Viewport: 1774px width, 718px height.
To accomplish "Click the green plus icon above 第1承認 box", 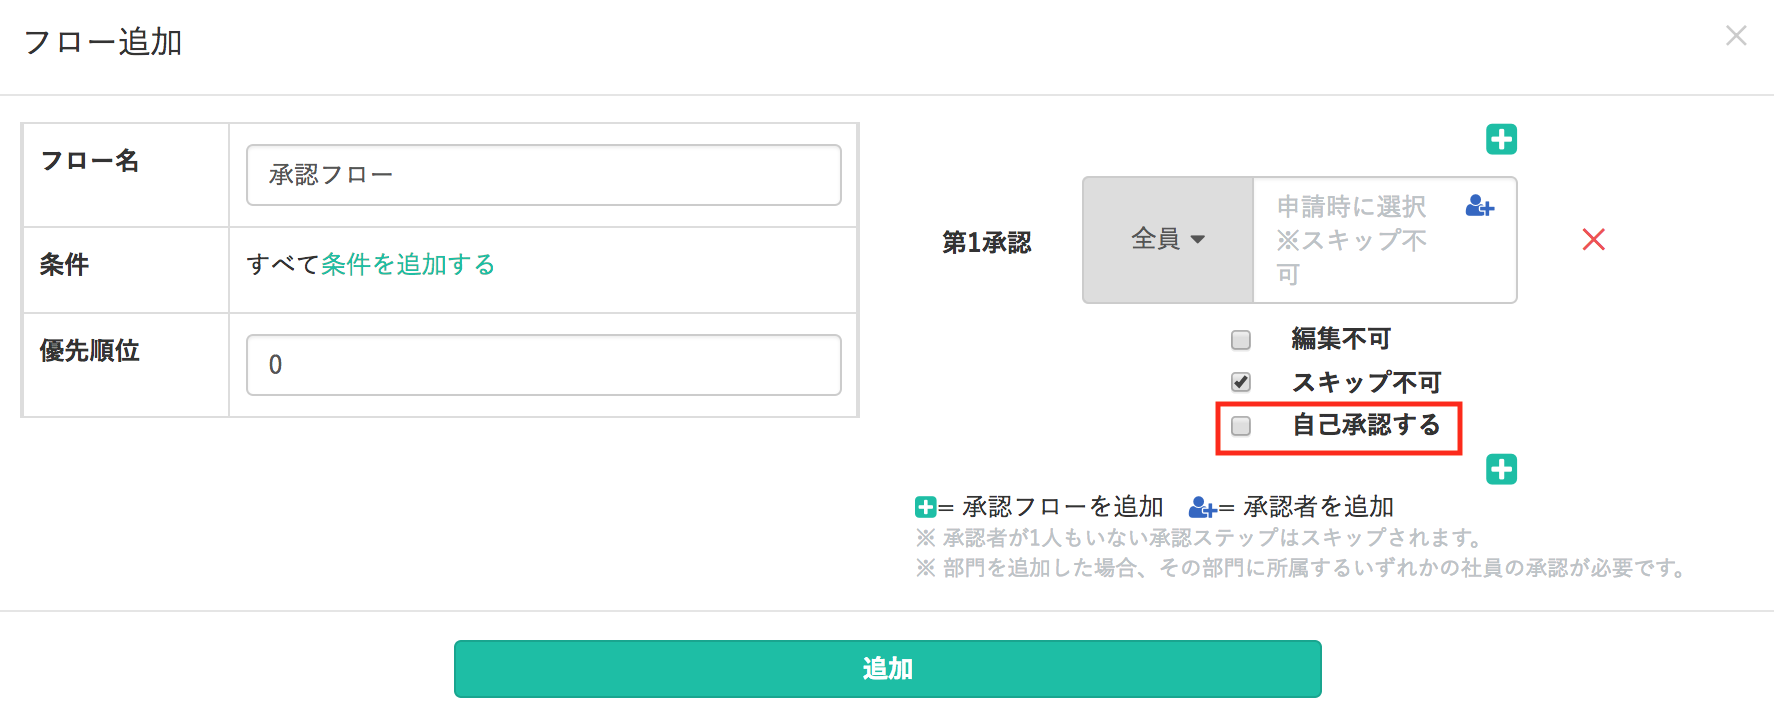I will click(x=1501, y=139).
